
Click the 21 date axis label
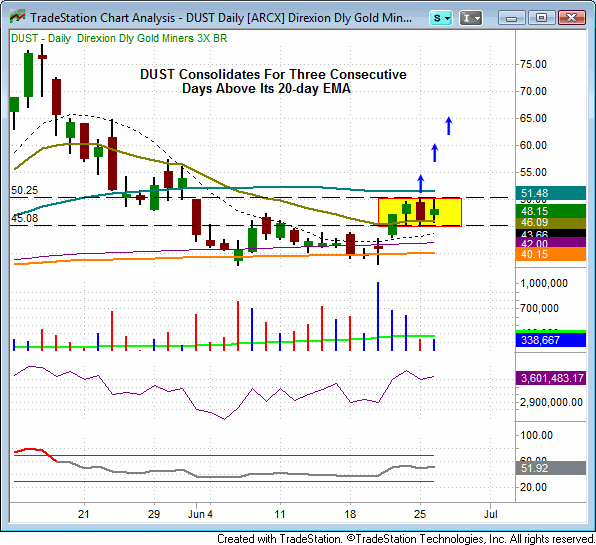84,514
